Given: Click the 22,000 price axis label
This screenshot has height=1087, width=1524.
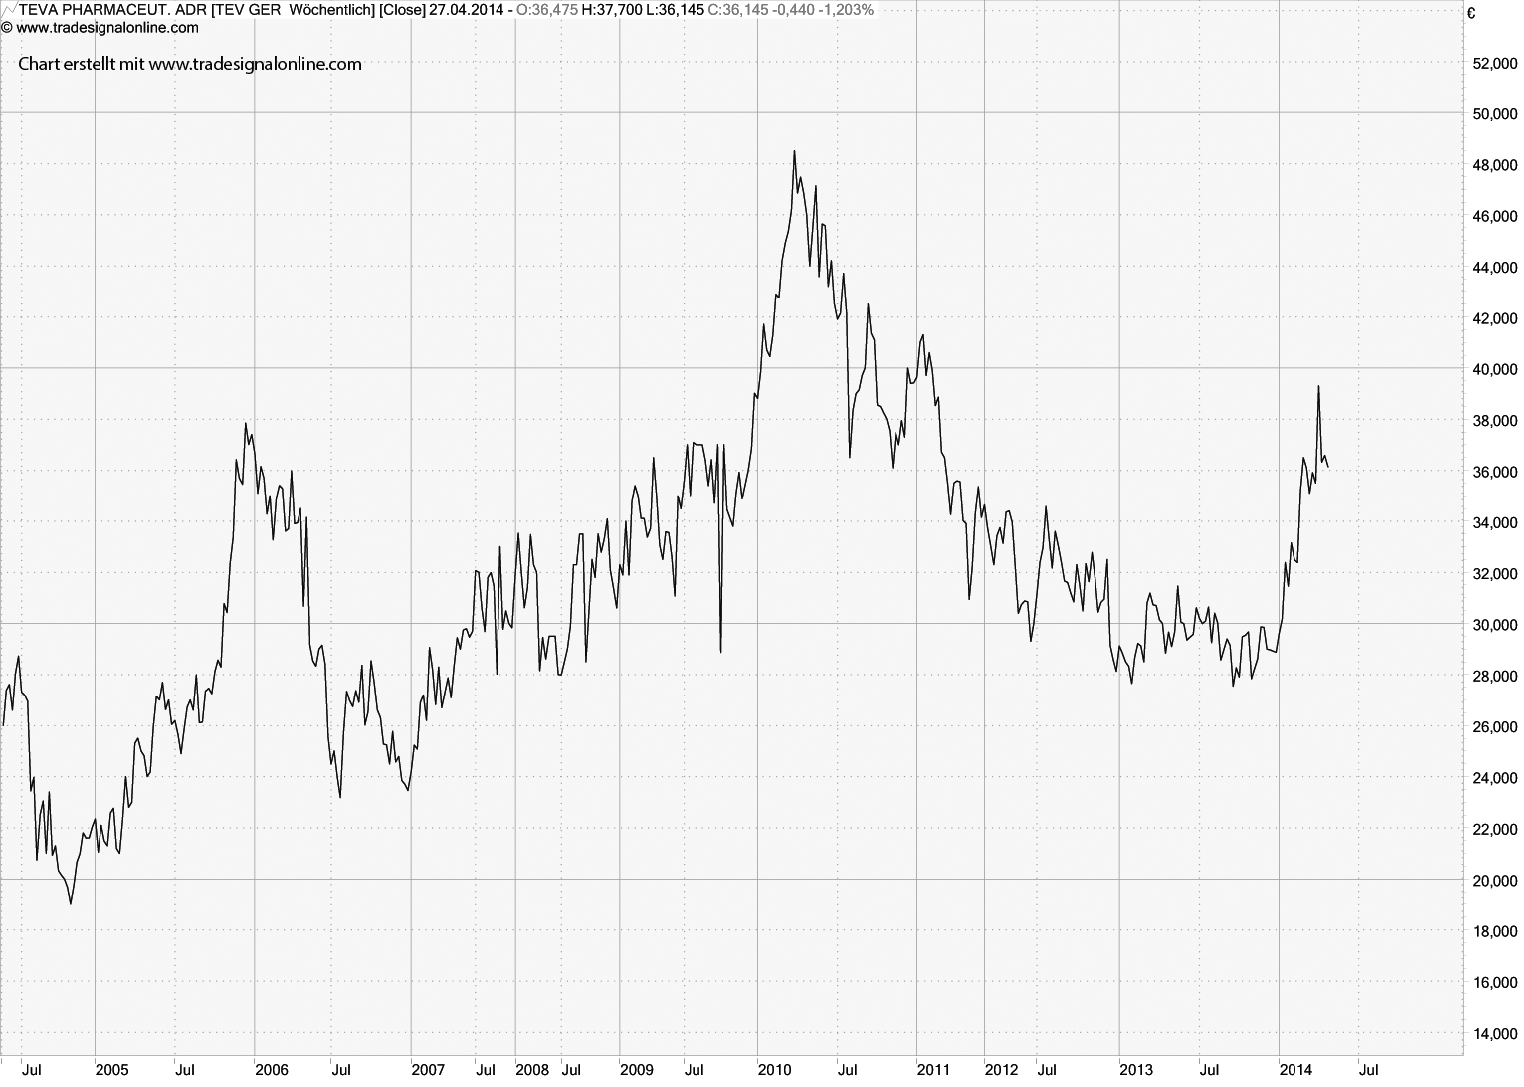Looking at the screenshot, I should [x=1495, y=830].
